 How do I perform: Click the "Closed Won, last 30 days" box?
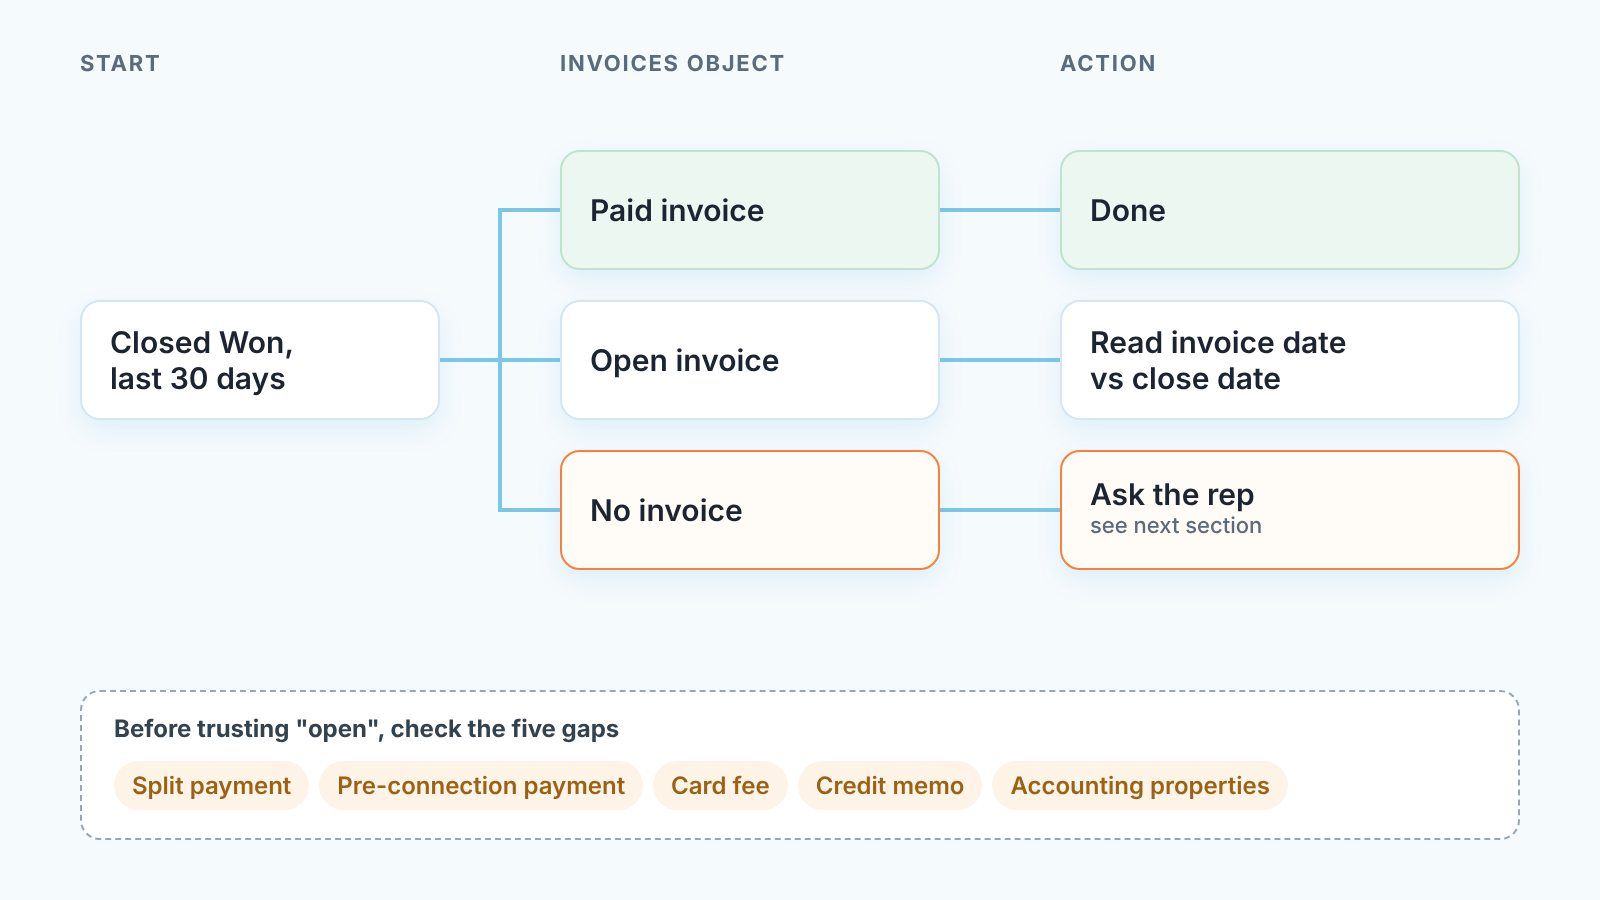click(x=260, y=360)
